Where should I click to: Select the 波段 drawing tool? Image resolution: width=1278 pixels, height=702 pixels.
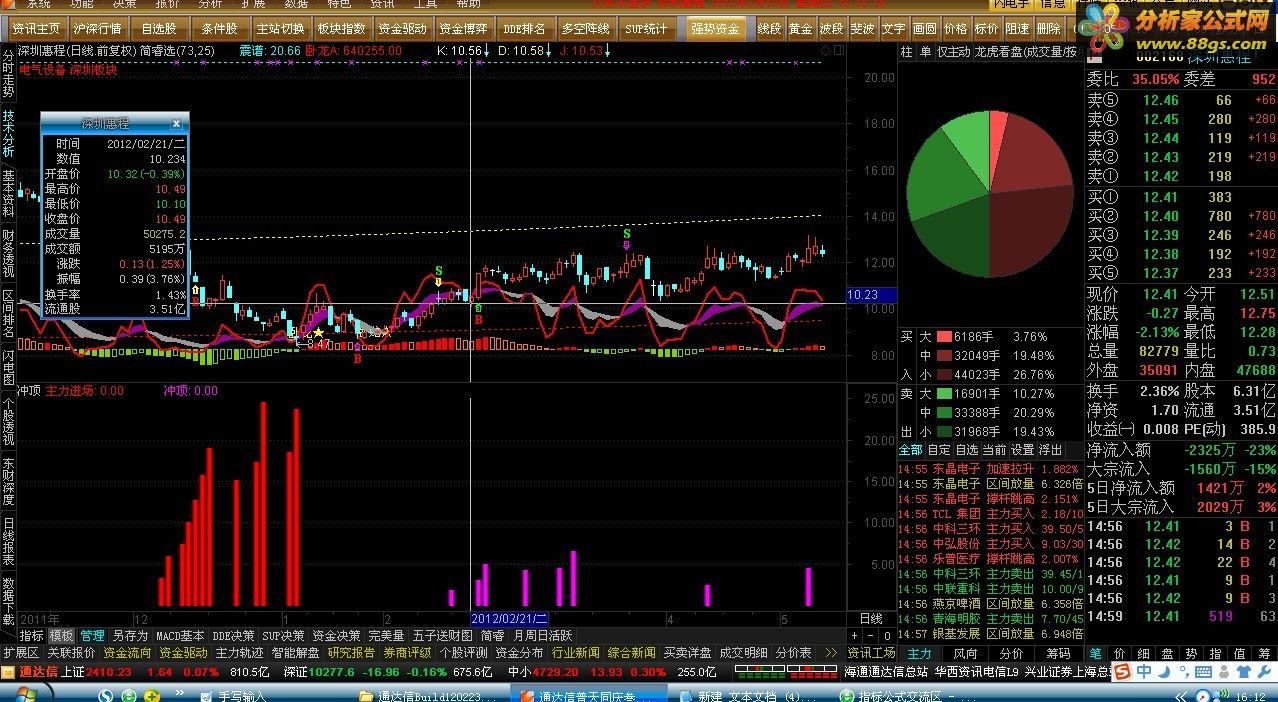point(831,28)
